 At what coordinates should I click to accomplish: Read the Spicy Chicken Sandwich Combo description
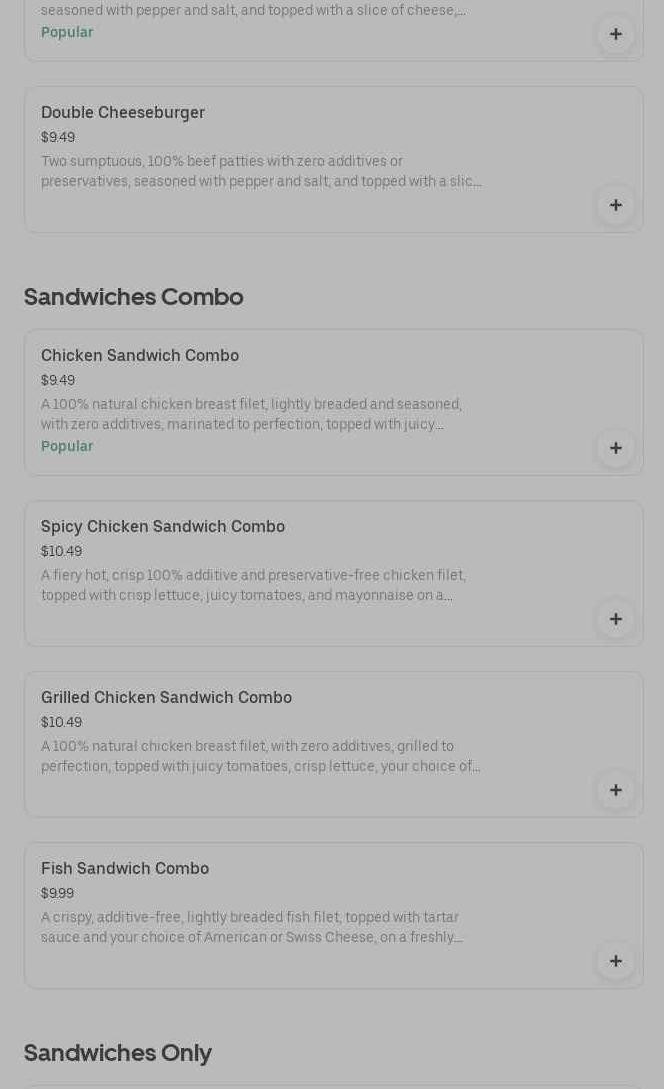253,585
